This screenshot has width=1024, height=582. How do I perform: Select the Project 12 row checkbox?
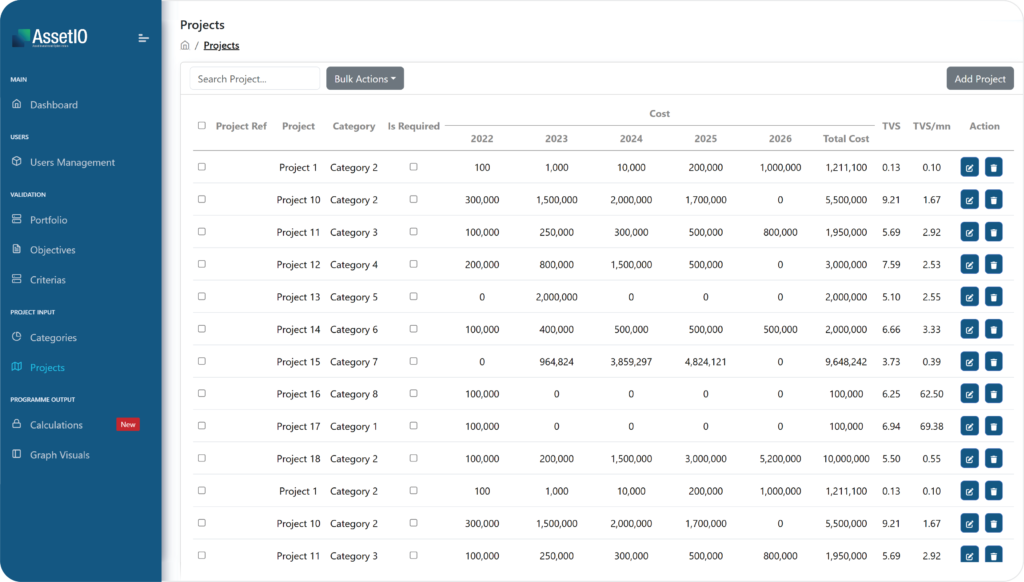(202, 264)
